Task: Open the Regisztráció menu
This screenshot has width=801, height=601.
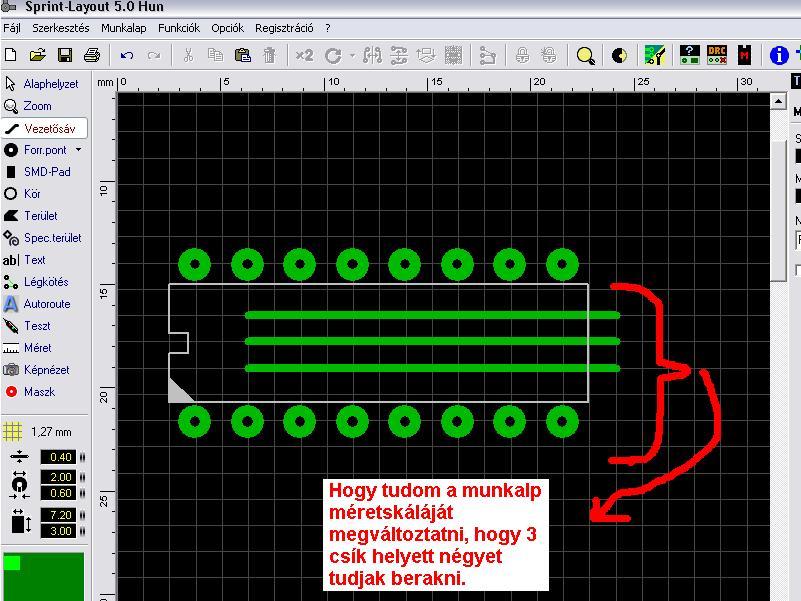Action: (284, 28)
